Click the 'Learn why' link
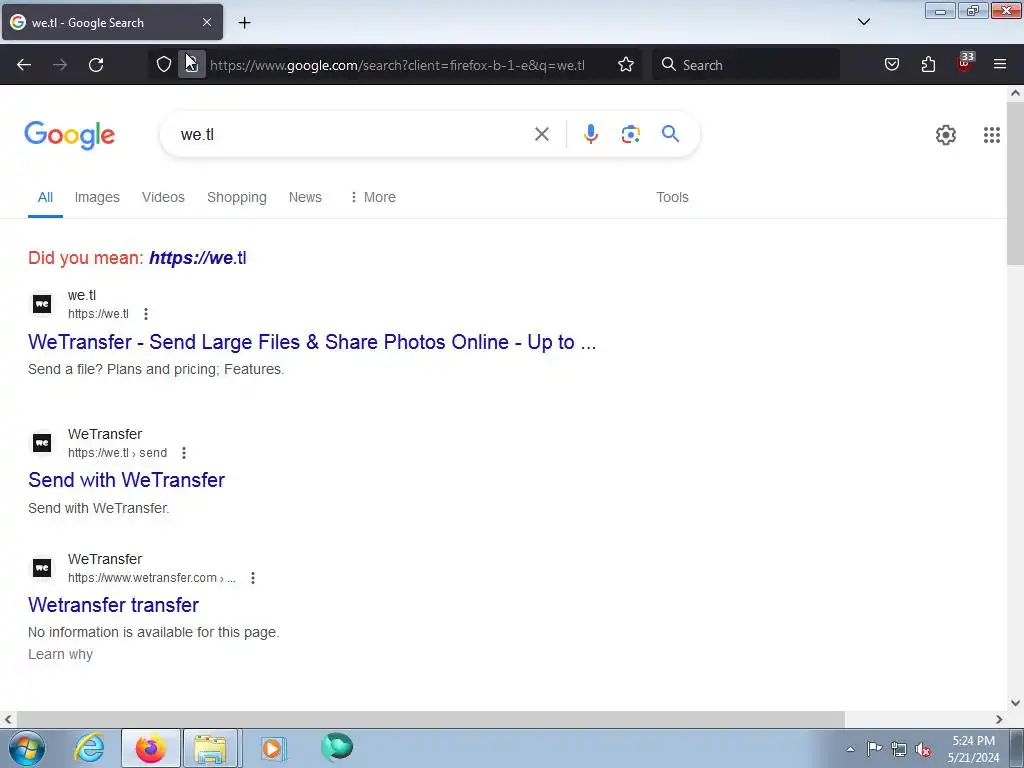Image resolution: width=1024 pixels, height=768 pixels. [60, 654]
